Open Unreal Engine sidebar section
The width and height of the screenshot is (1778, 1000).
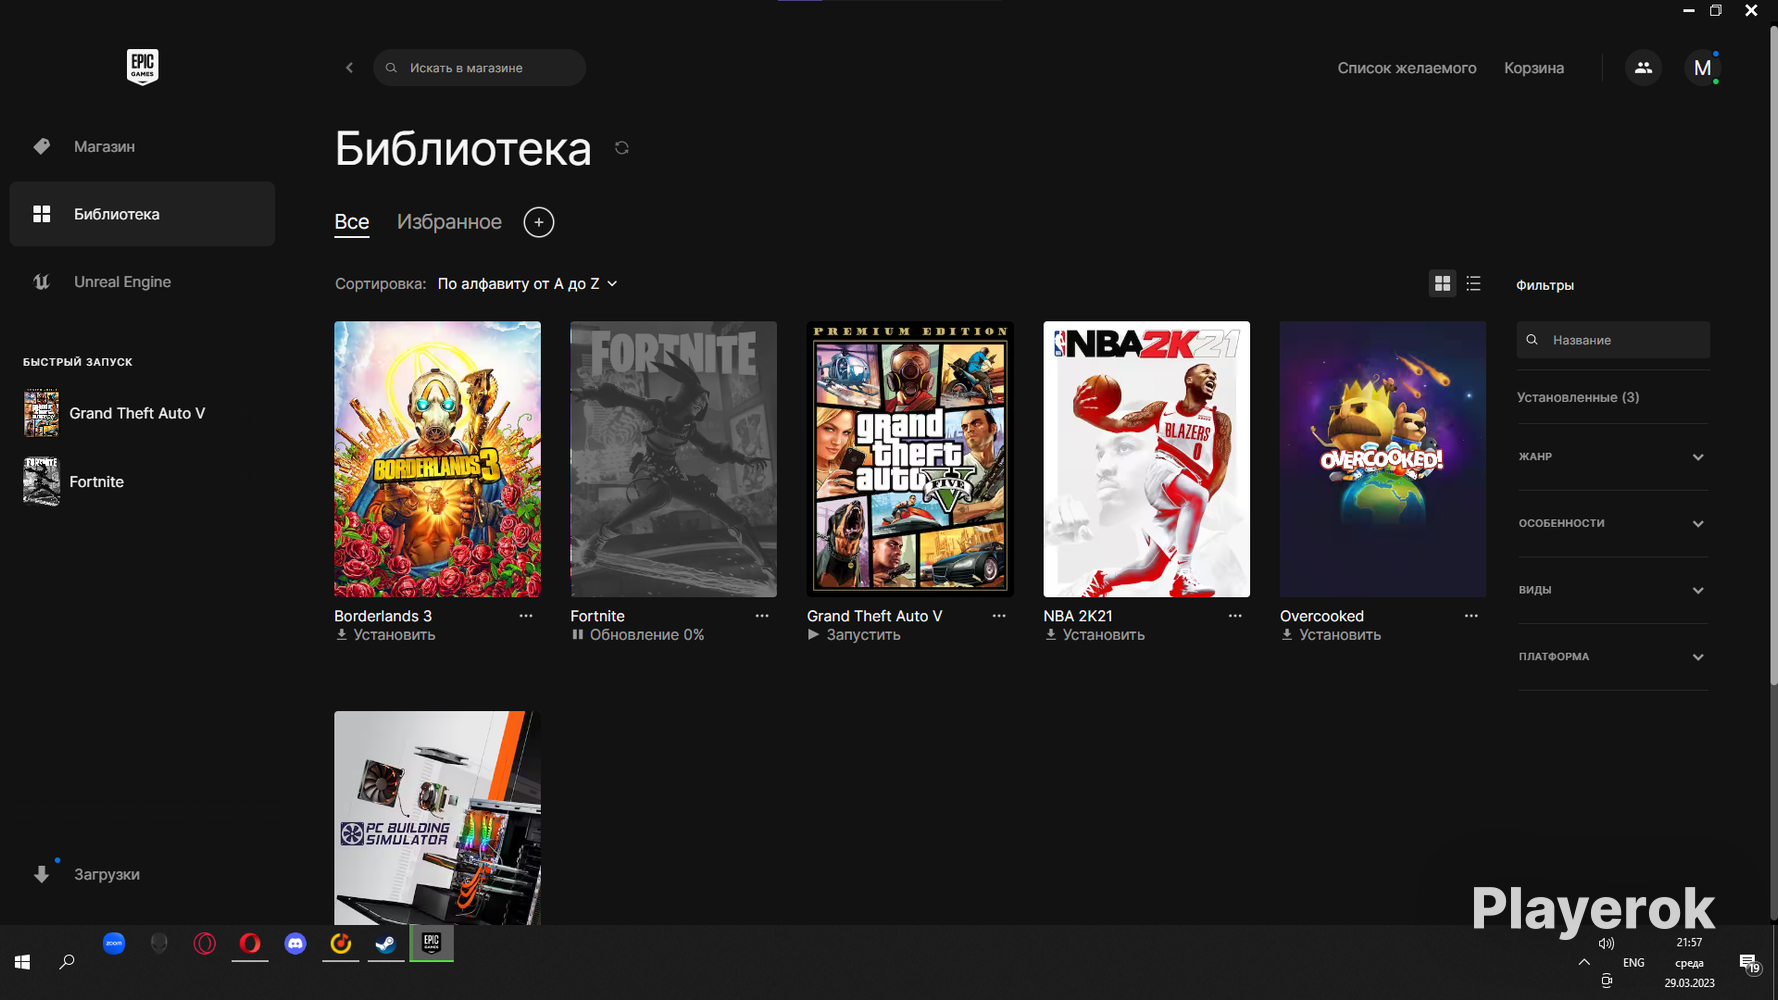point(142,282)
